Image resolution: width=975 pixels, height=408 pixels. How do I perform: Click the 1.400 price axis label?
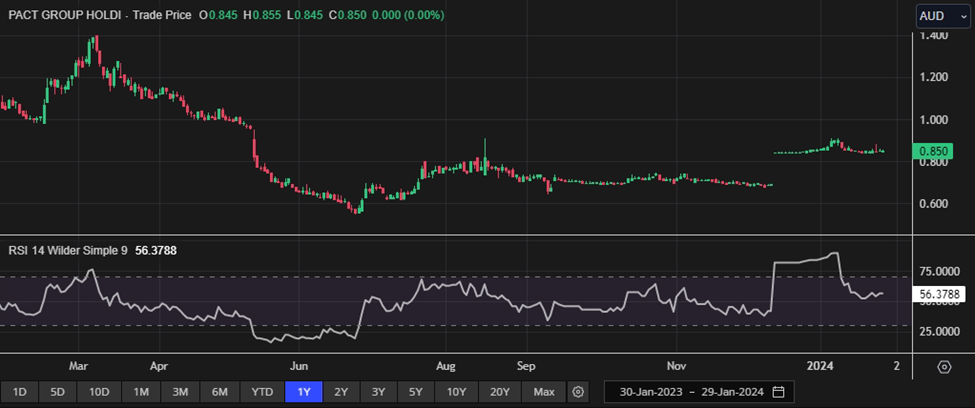(936, 36)
